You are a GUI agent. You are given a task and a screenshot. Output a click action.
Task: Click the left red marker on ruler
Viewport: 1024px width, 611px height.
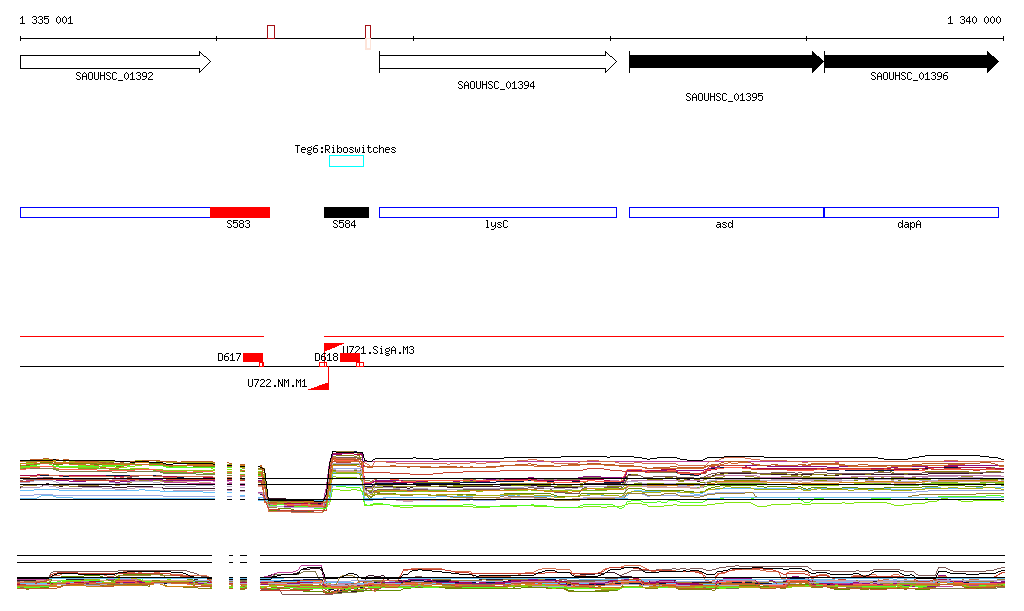pos(271,32)
